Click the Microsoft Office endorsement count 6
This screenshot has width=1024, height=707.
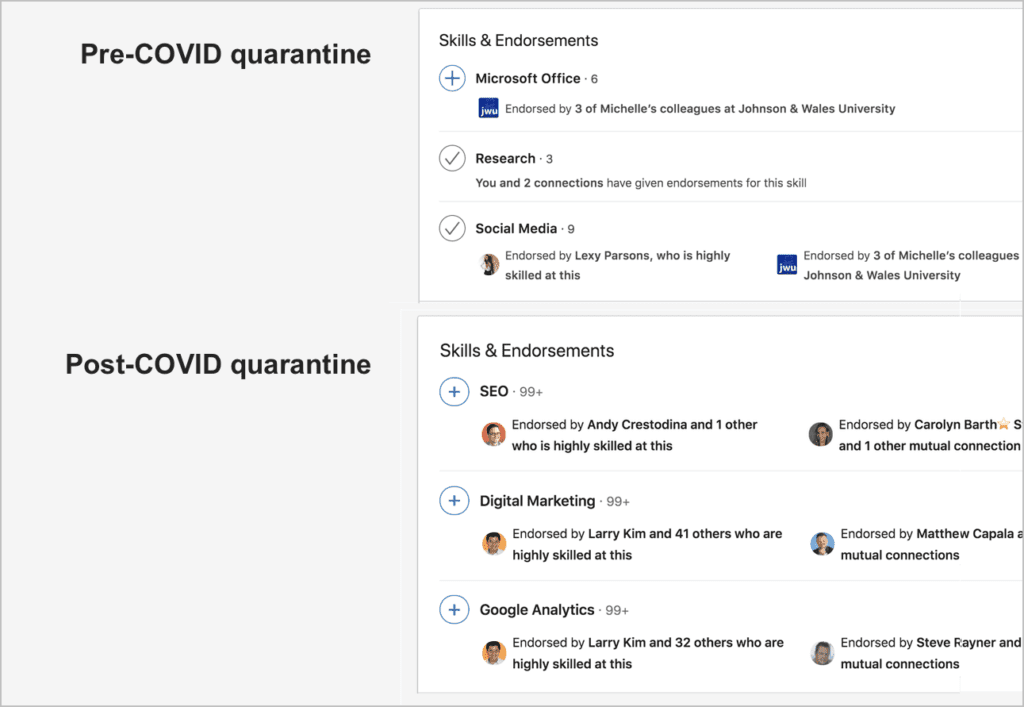coord(594,79)
